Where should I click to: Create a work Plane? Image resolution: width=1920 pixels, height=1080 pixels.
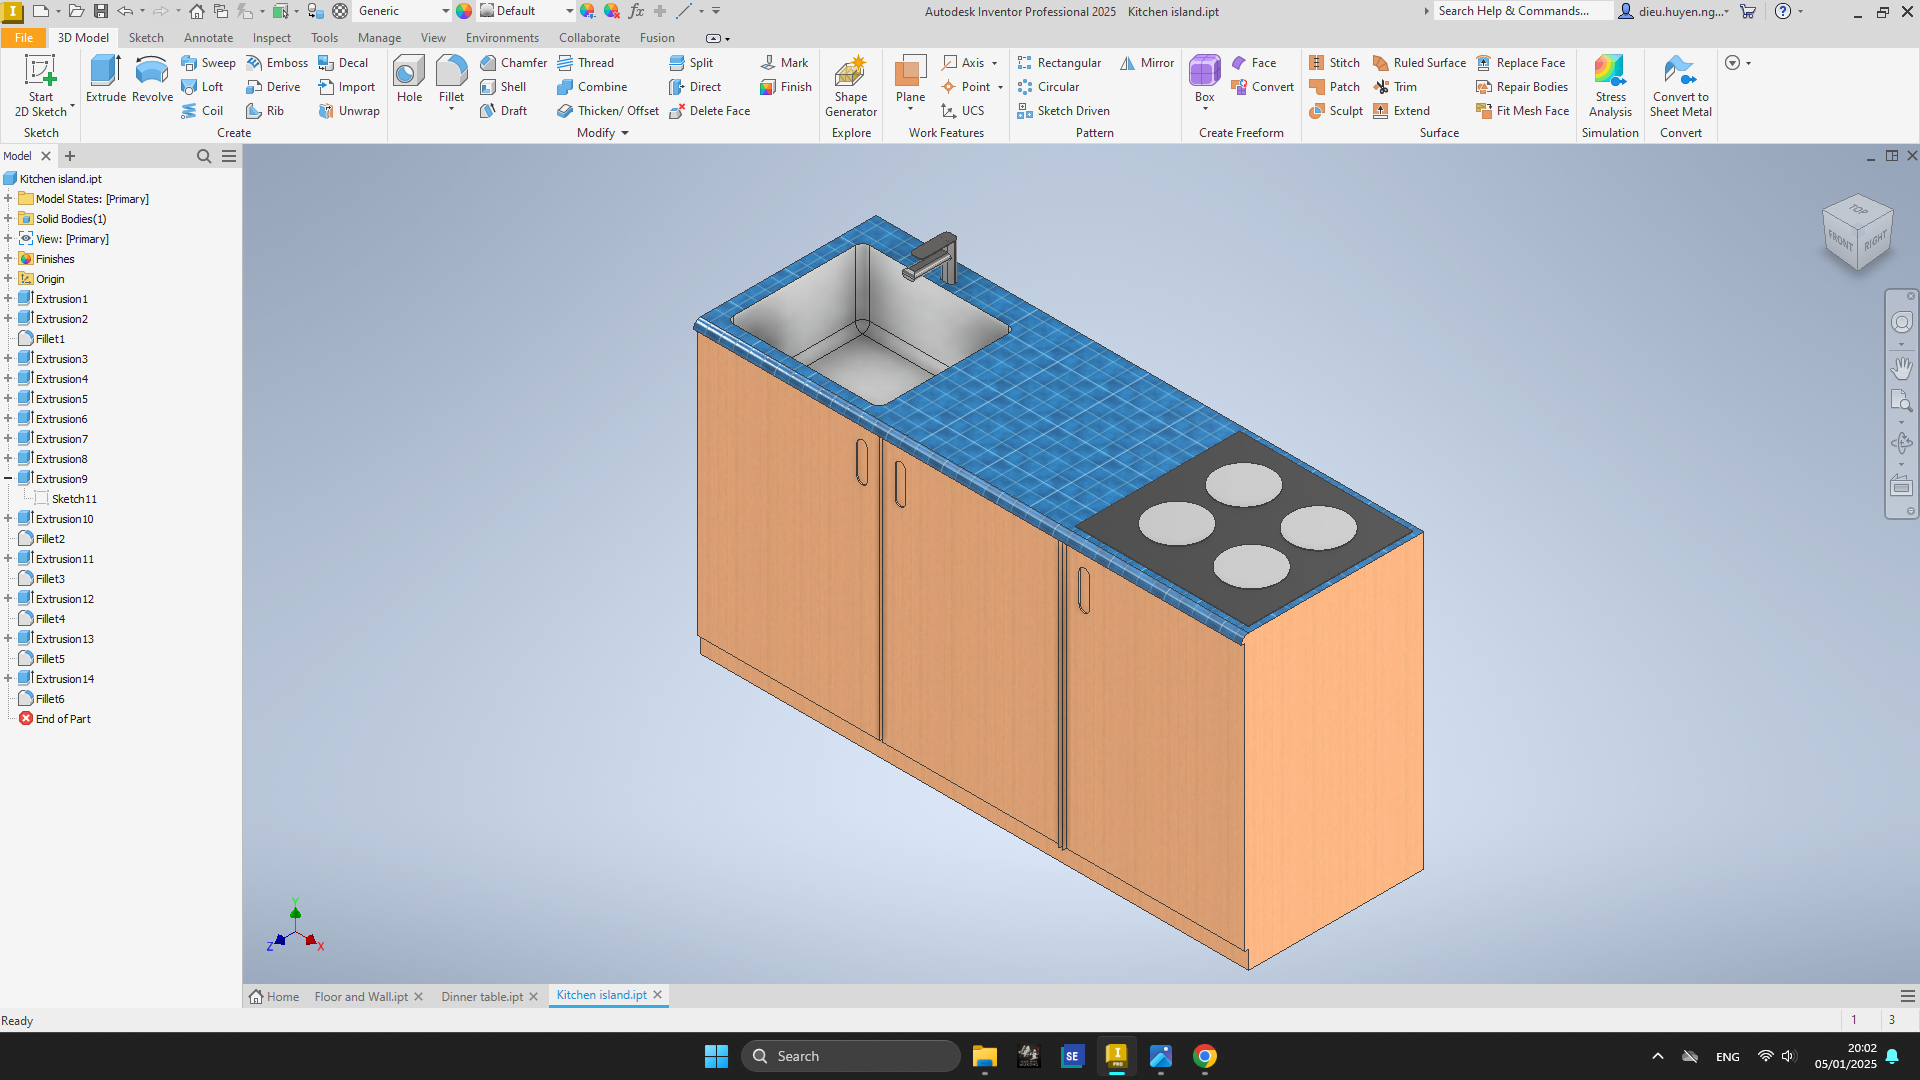tap(910, 80)
